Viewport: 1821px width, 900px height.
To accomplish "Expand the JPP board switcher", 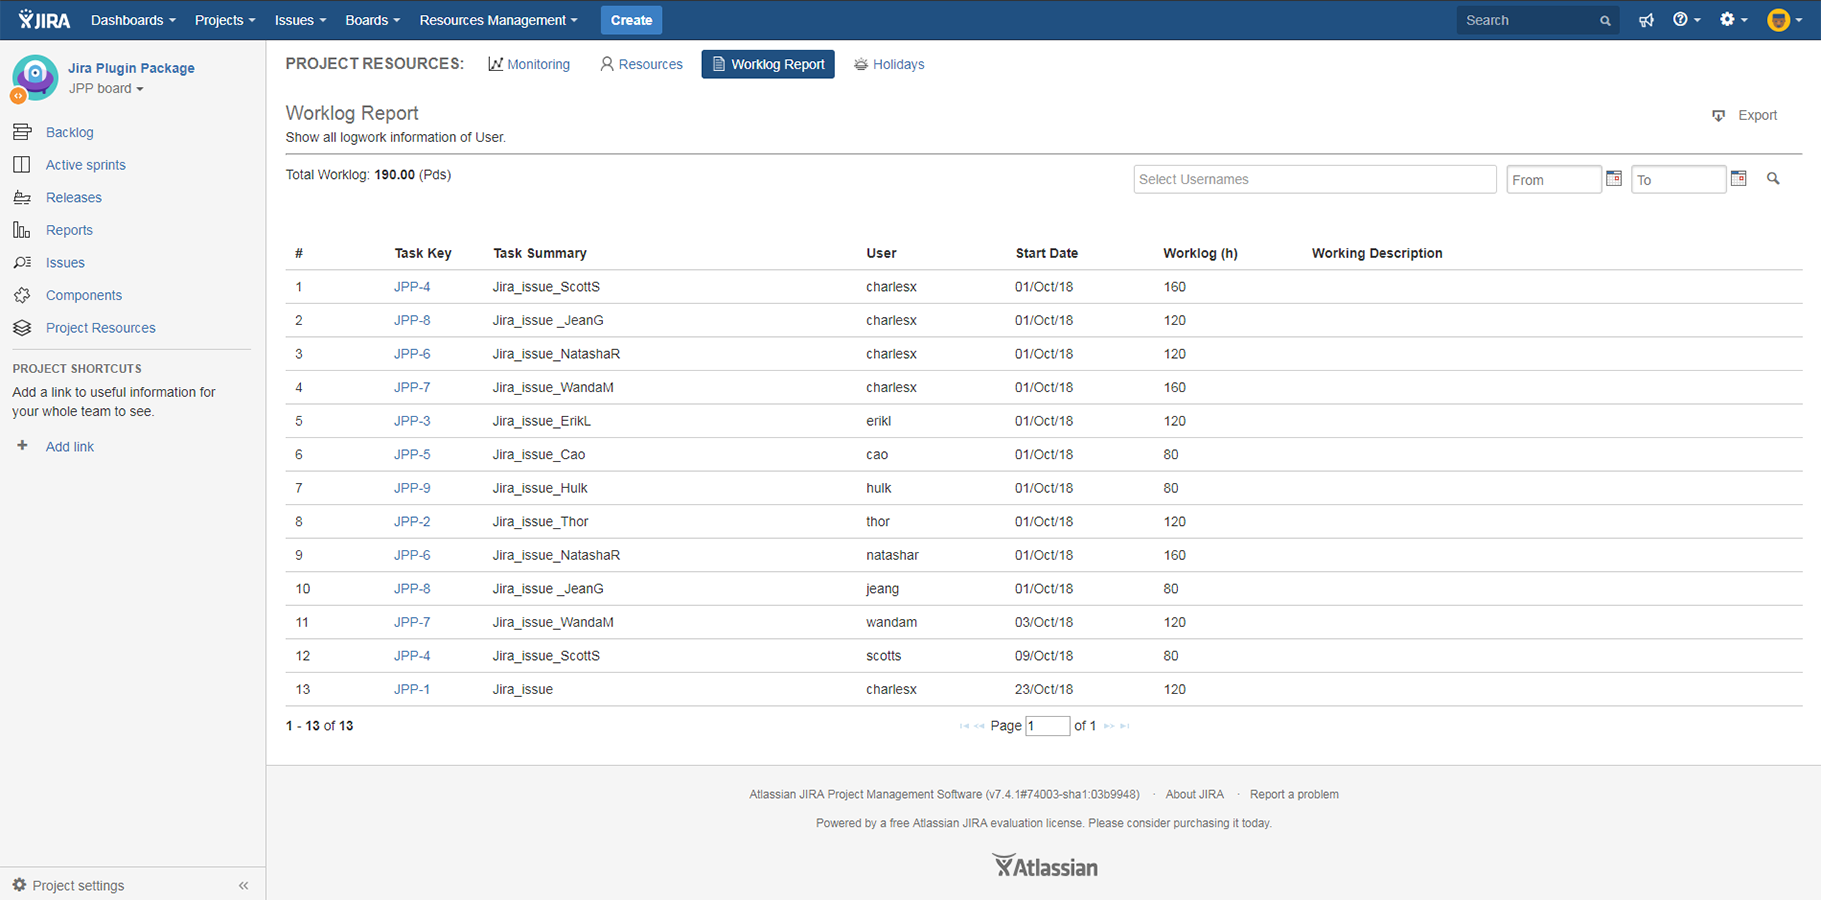I will click(x=106, y=89).
